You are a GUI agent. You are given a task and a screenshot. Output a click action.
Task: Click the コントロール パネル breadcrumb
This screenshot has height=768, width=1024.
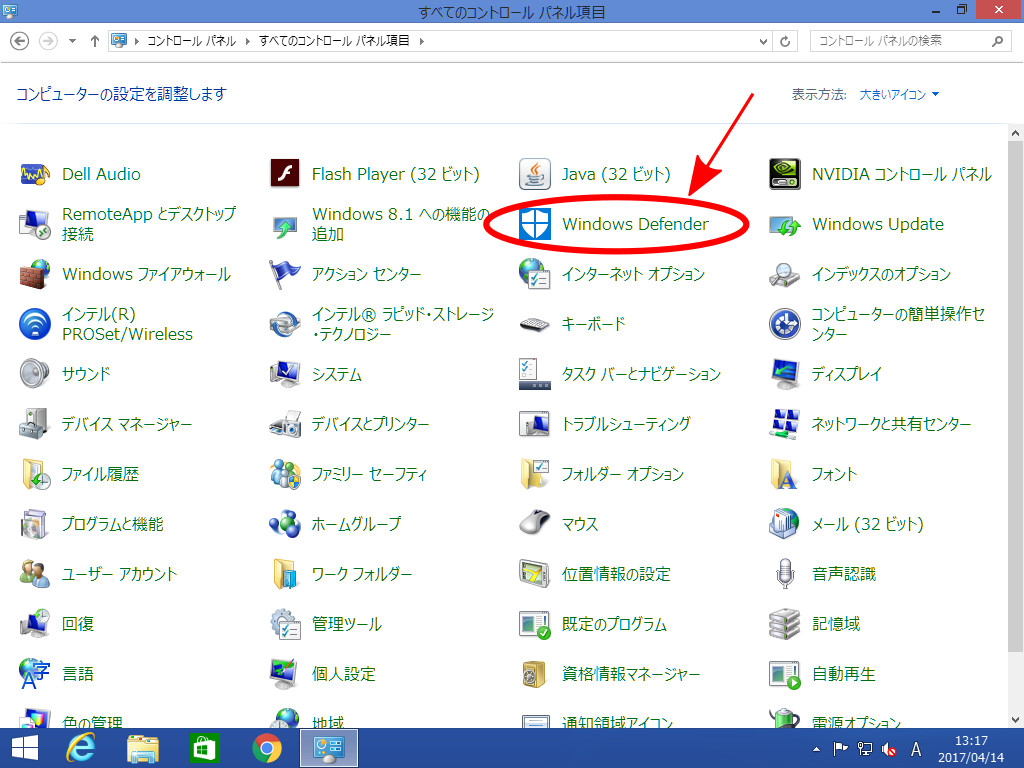[x=191, y=41]
